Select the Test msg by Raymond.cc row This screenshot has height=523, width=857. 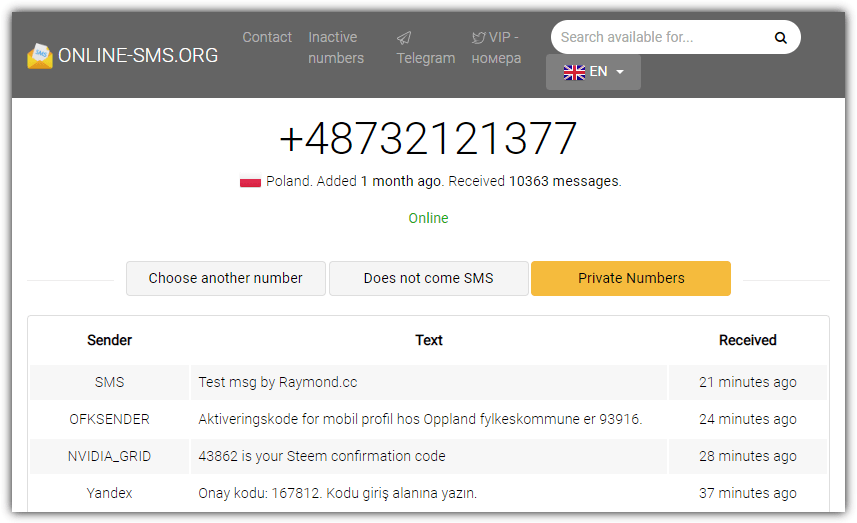428,382
